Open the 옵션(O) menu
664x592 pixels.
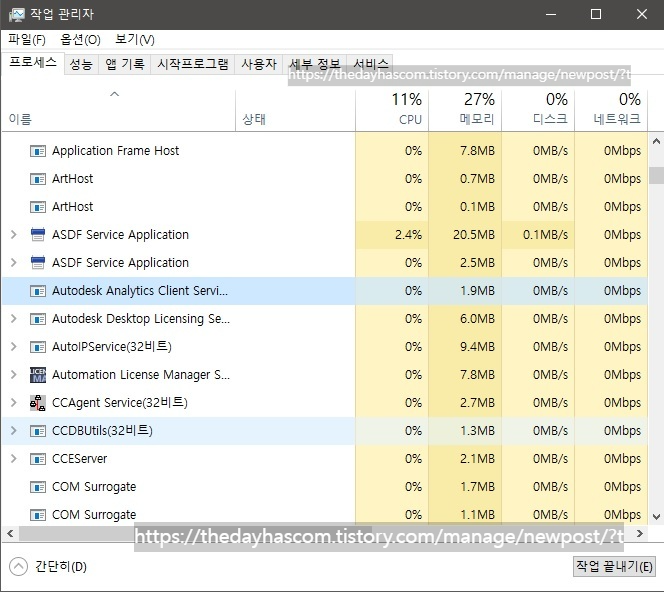click(80, 40)
